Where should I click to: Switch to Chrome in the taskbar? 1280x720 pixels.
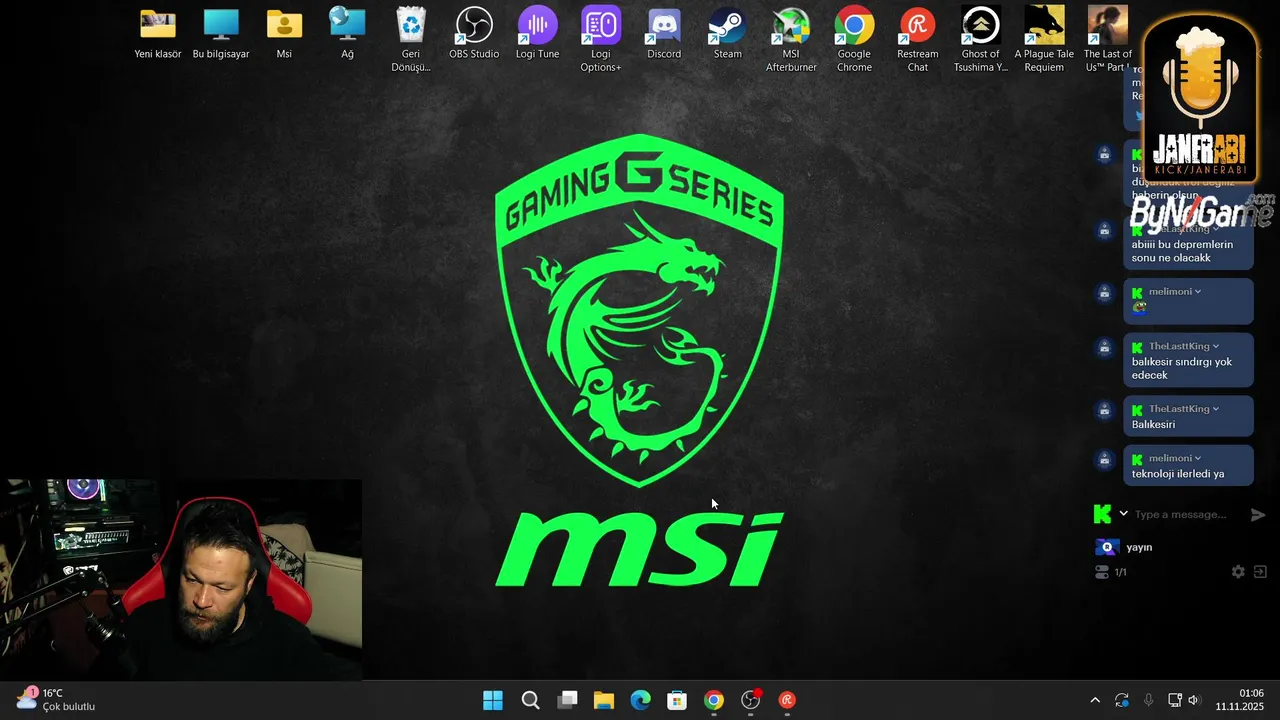tap(714, 700)
